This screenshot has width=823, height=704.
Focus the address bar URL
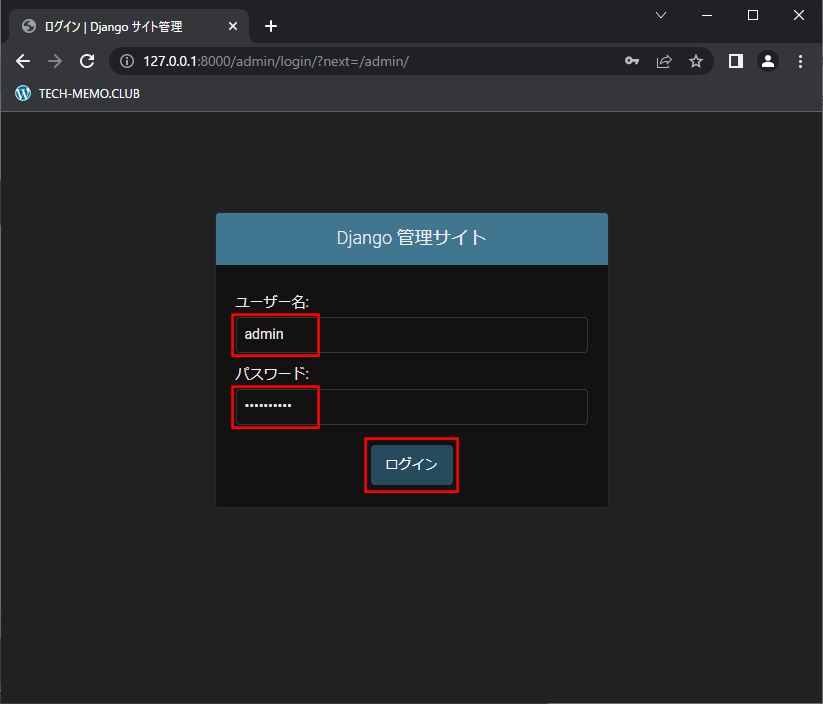276,61
